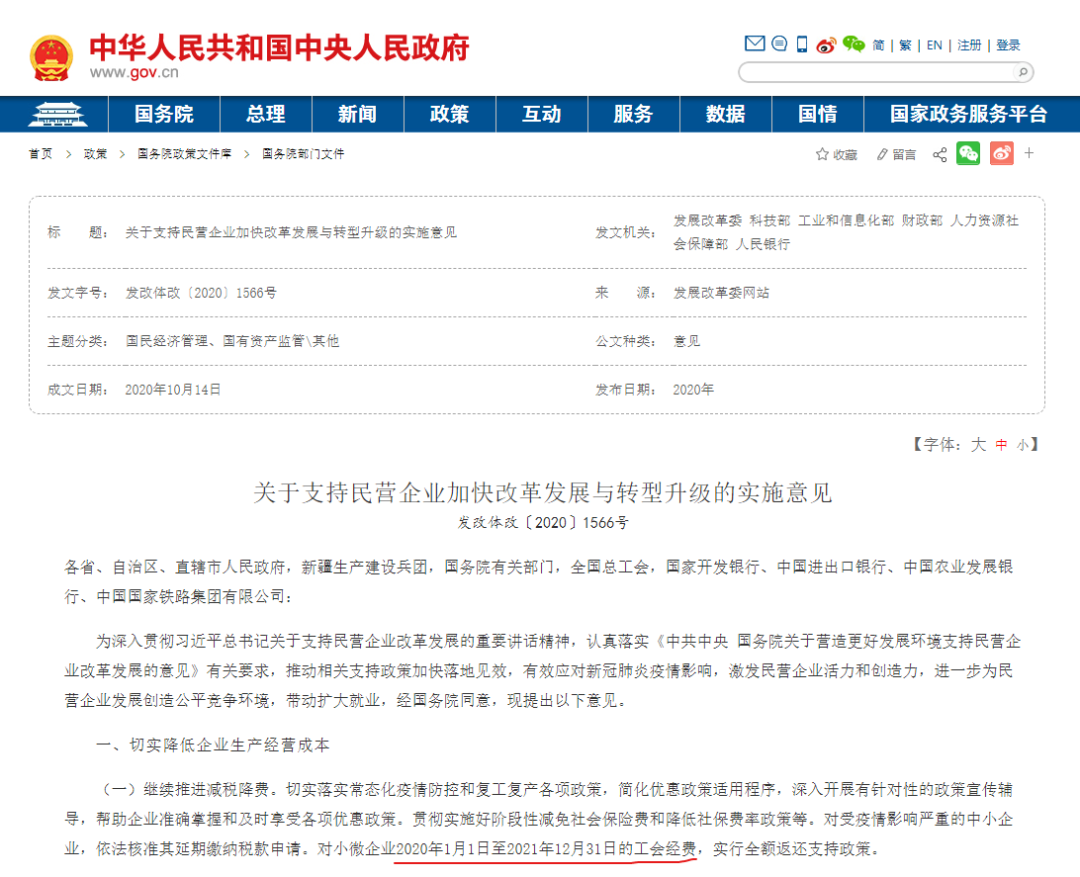Click date value 2020年10月14日
The image size is (1080, 877).
click(x=173, y=390)
